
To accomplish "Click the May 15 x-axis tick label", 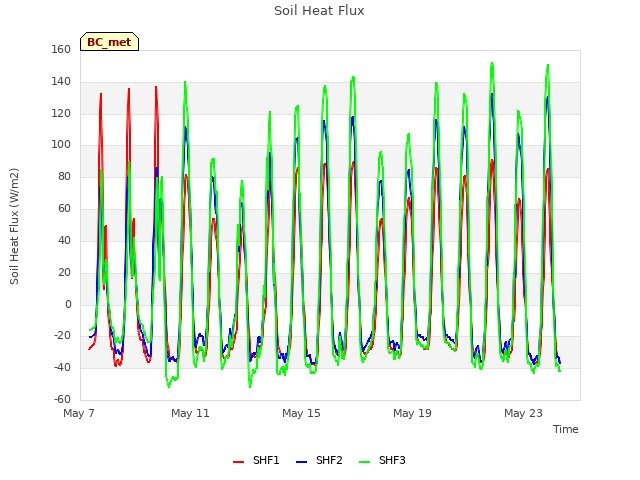I will pos(301,413).
